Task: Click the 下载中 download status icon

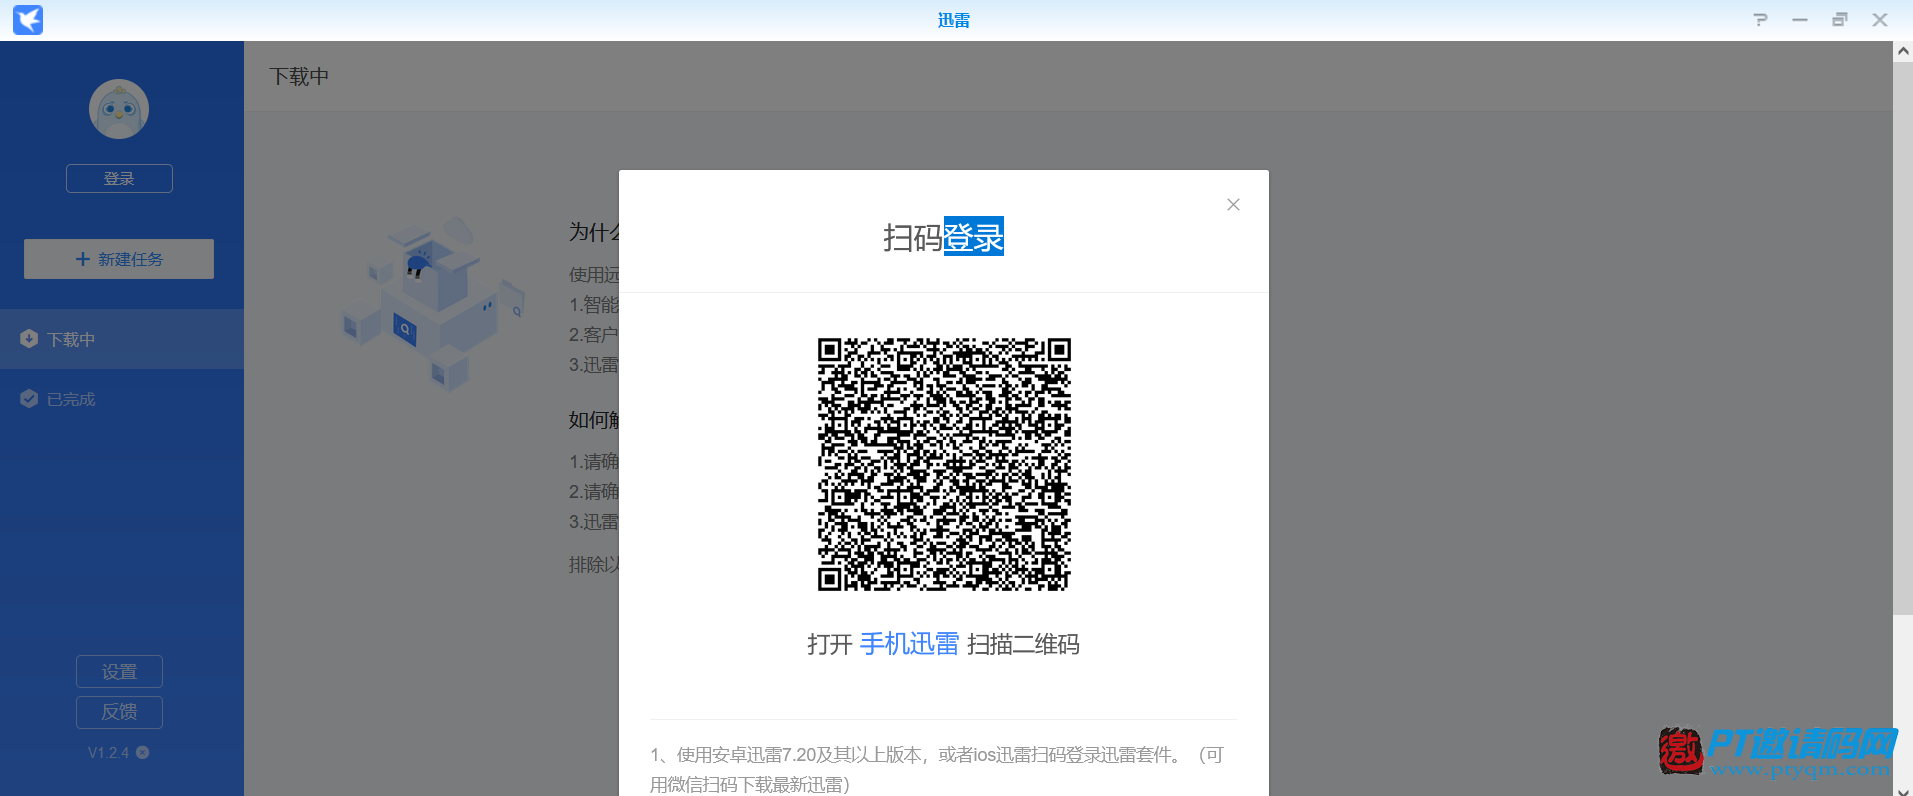Action: tap(29, 339)
